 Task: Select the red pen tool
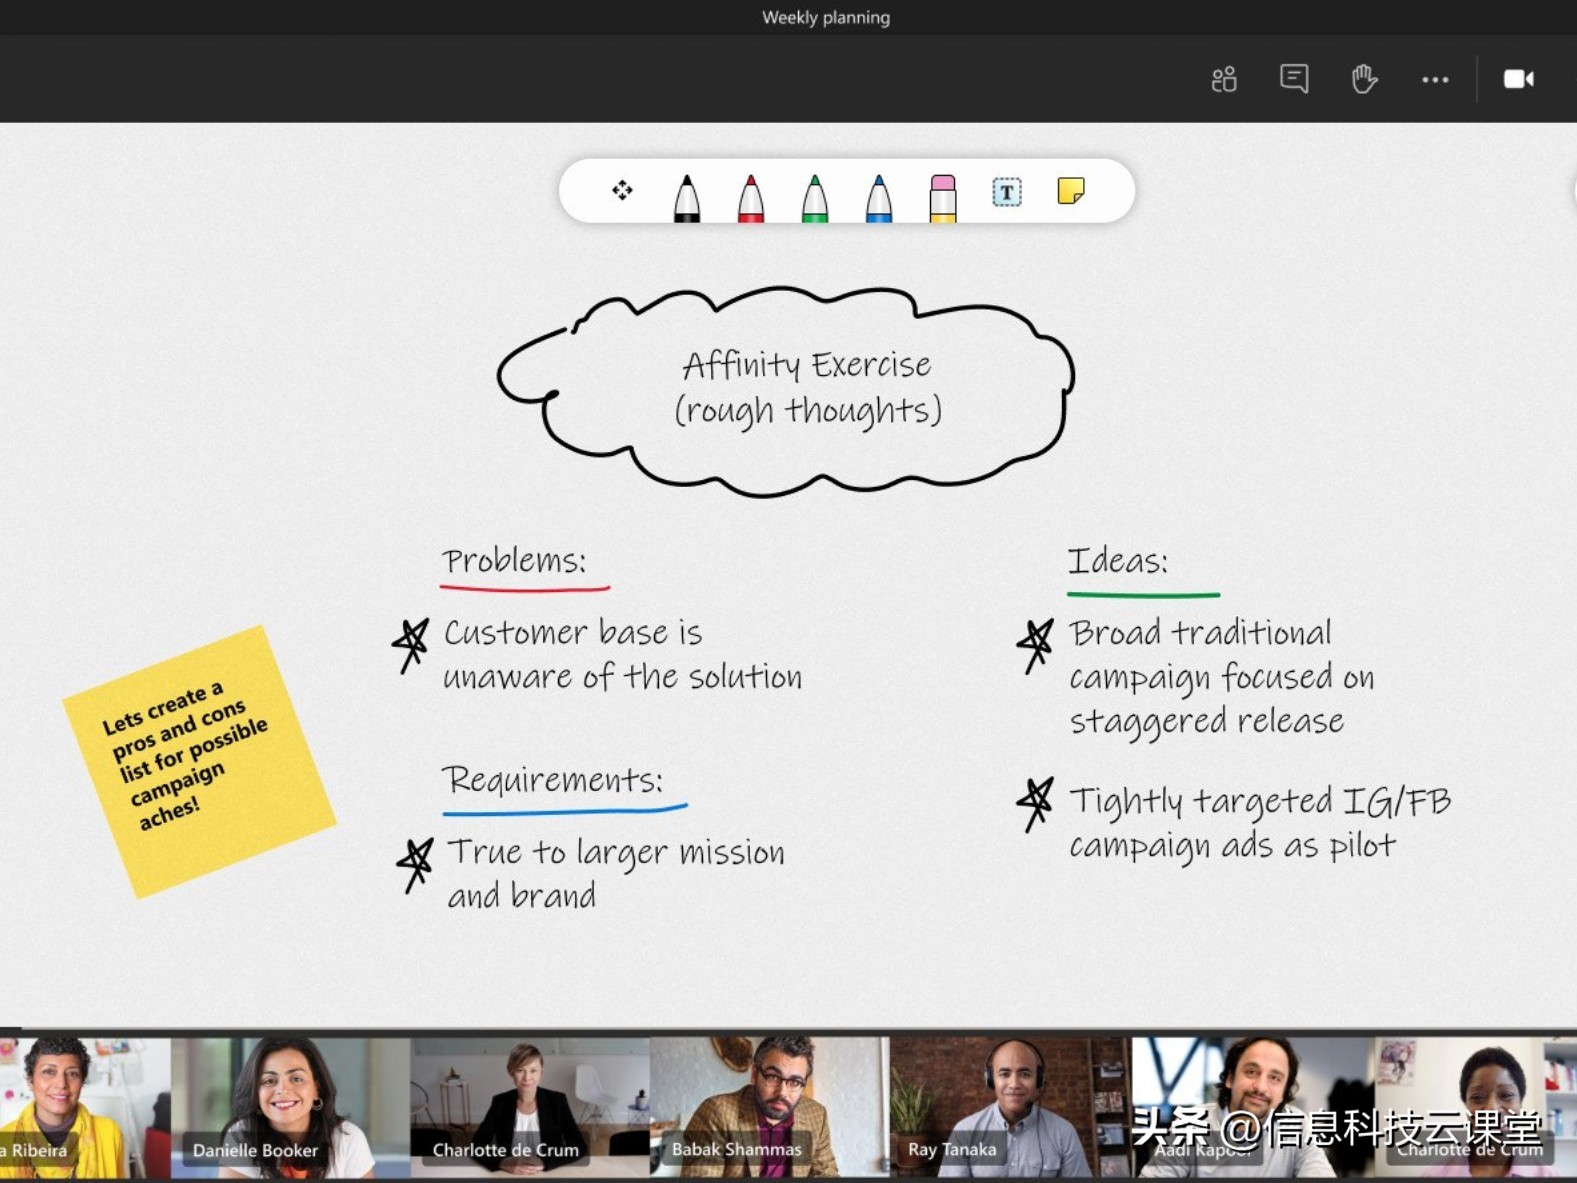point(751,197)
